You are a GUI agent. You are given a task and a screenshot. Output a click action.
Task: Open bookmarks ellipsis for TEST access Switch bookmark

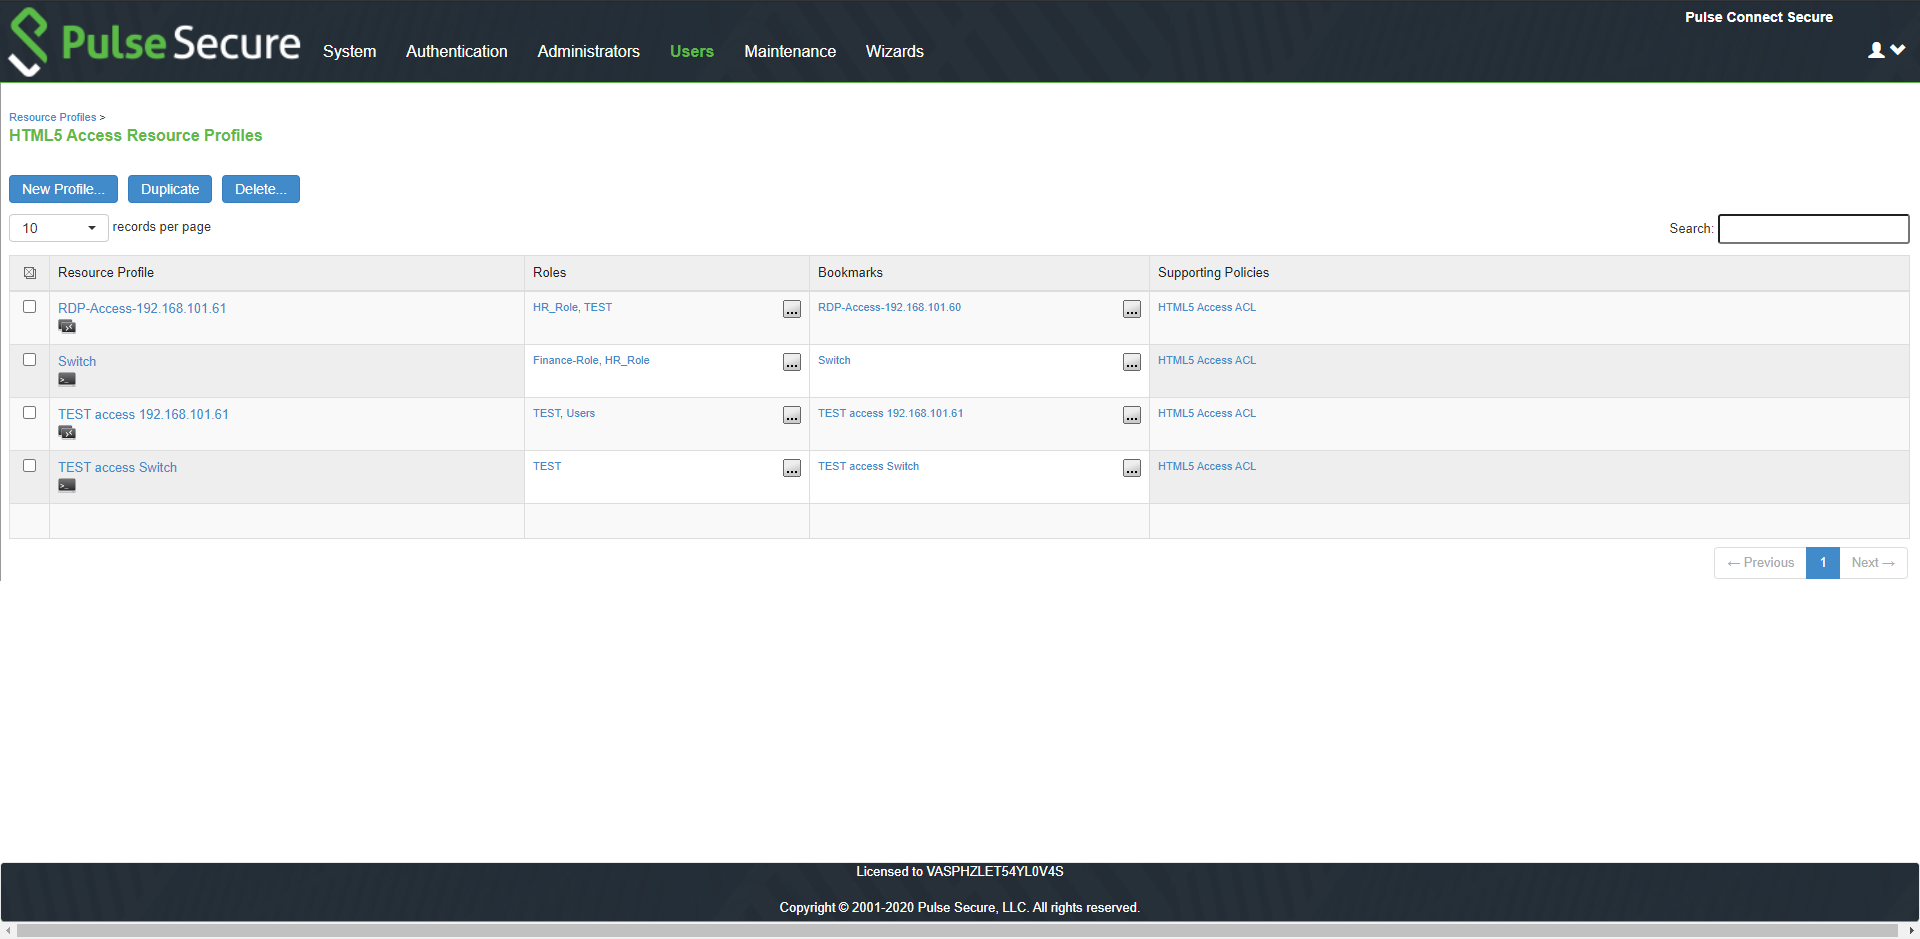pos(1132,469)
